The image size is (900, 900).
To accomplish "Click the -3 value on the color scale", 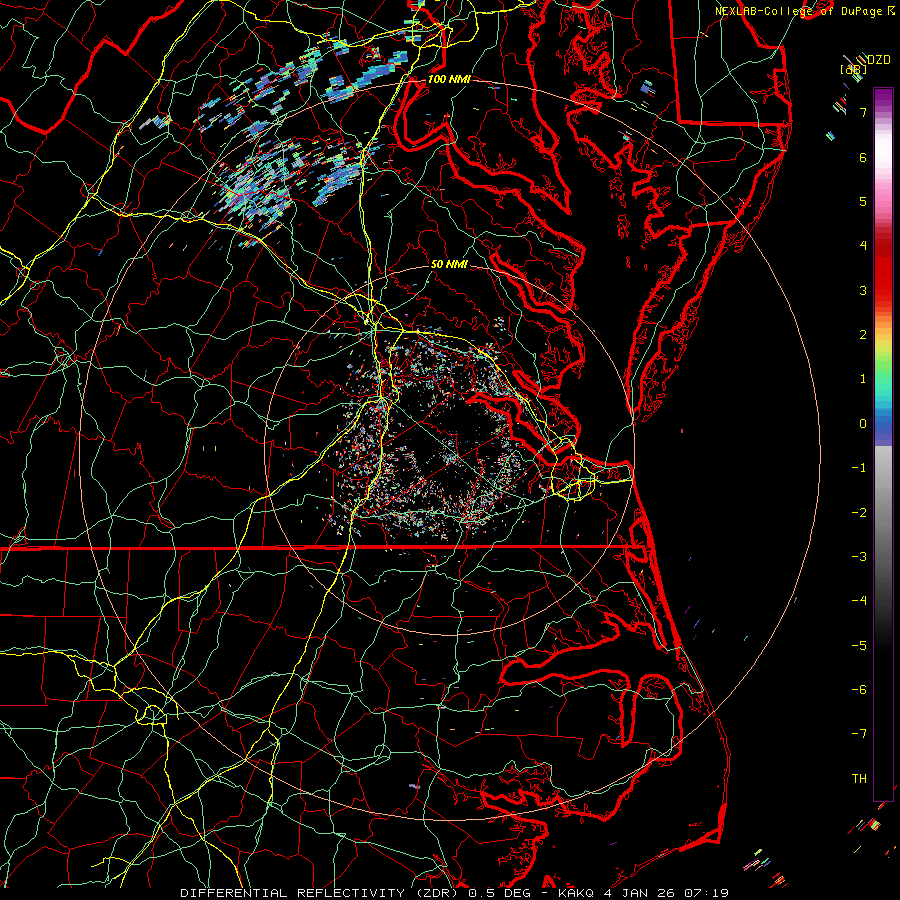I will click(859, 557).
